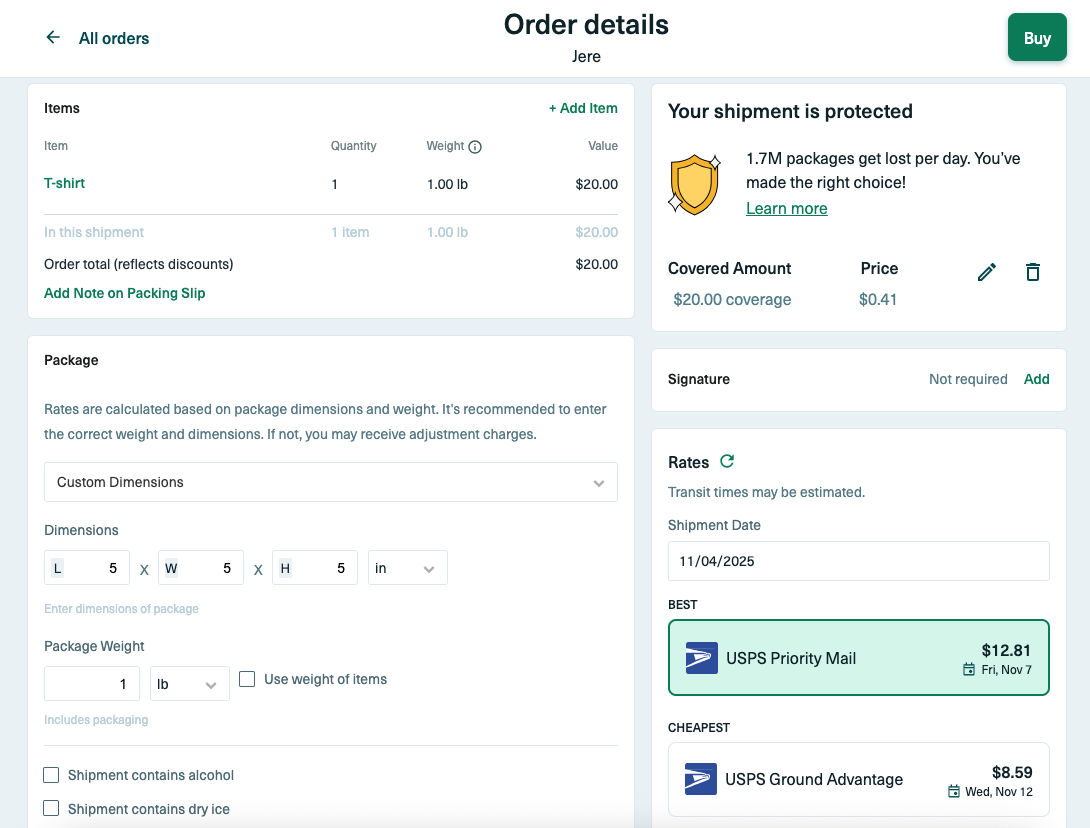
Task: Click Add next to Signature
Action: [x=1036, y=379]
